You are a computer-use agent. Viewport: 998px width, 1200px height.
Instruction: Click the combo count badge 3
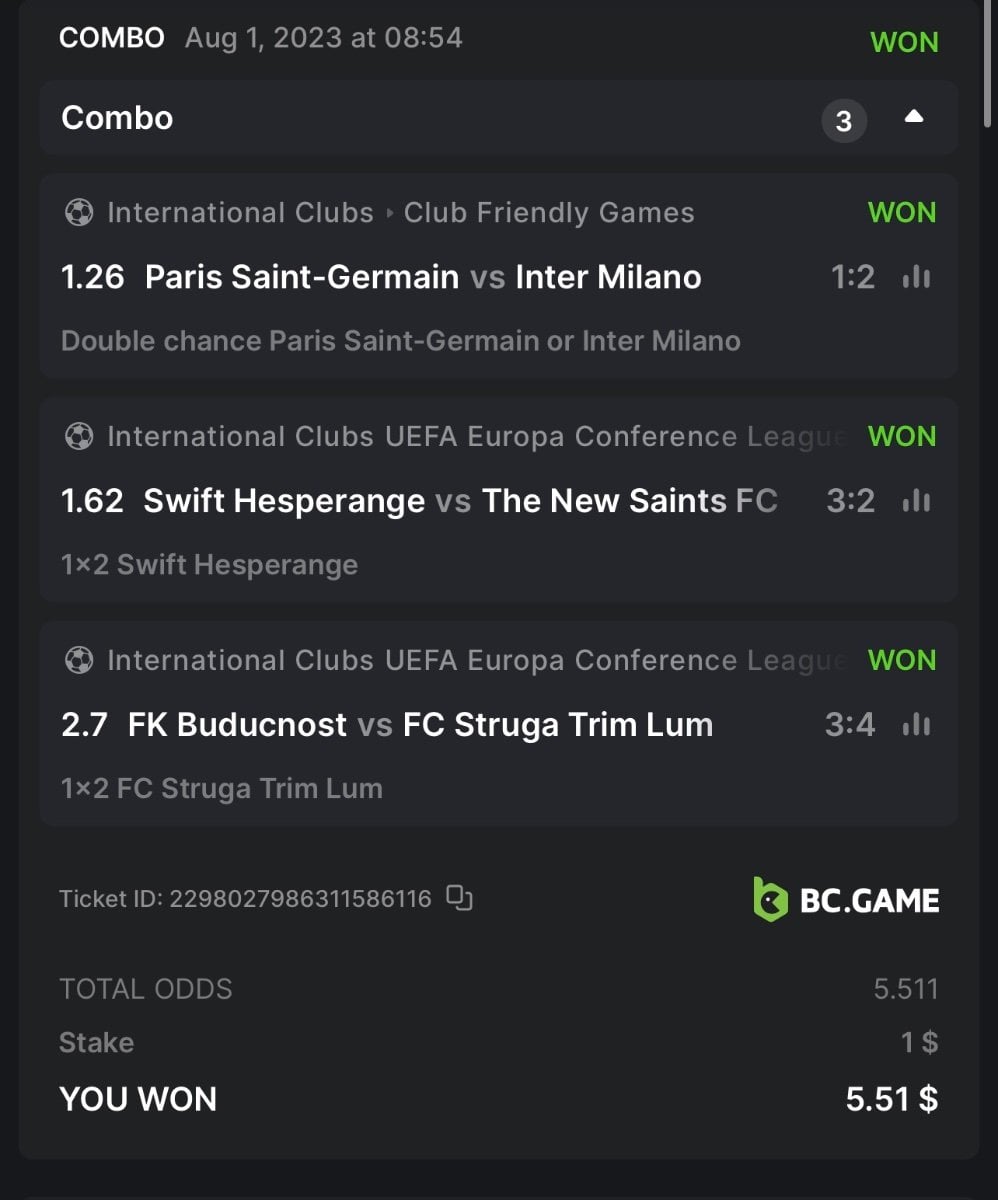(843, 121)
